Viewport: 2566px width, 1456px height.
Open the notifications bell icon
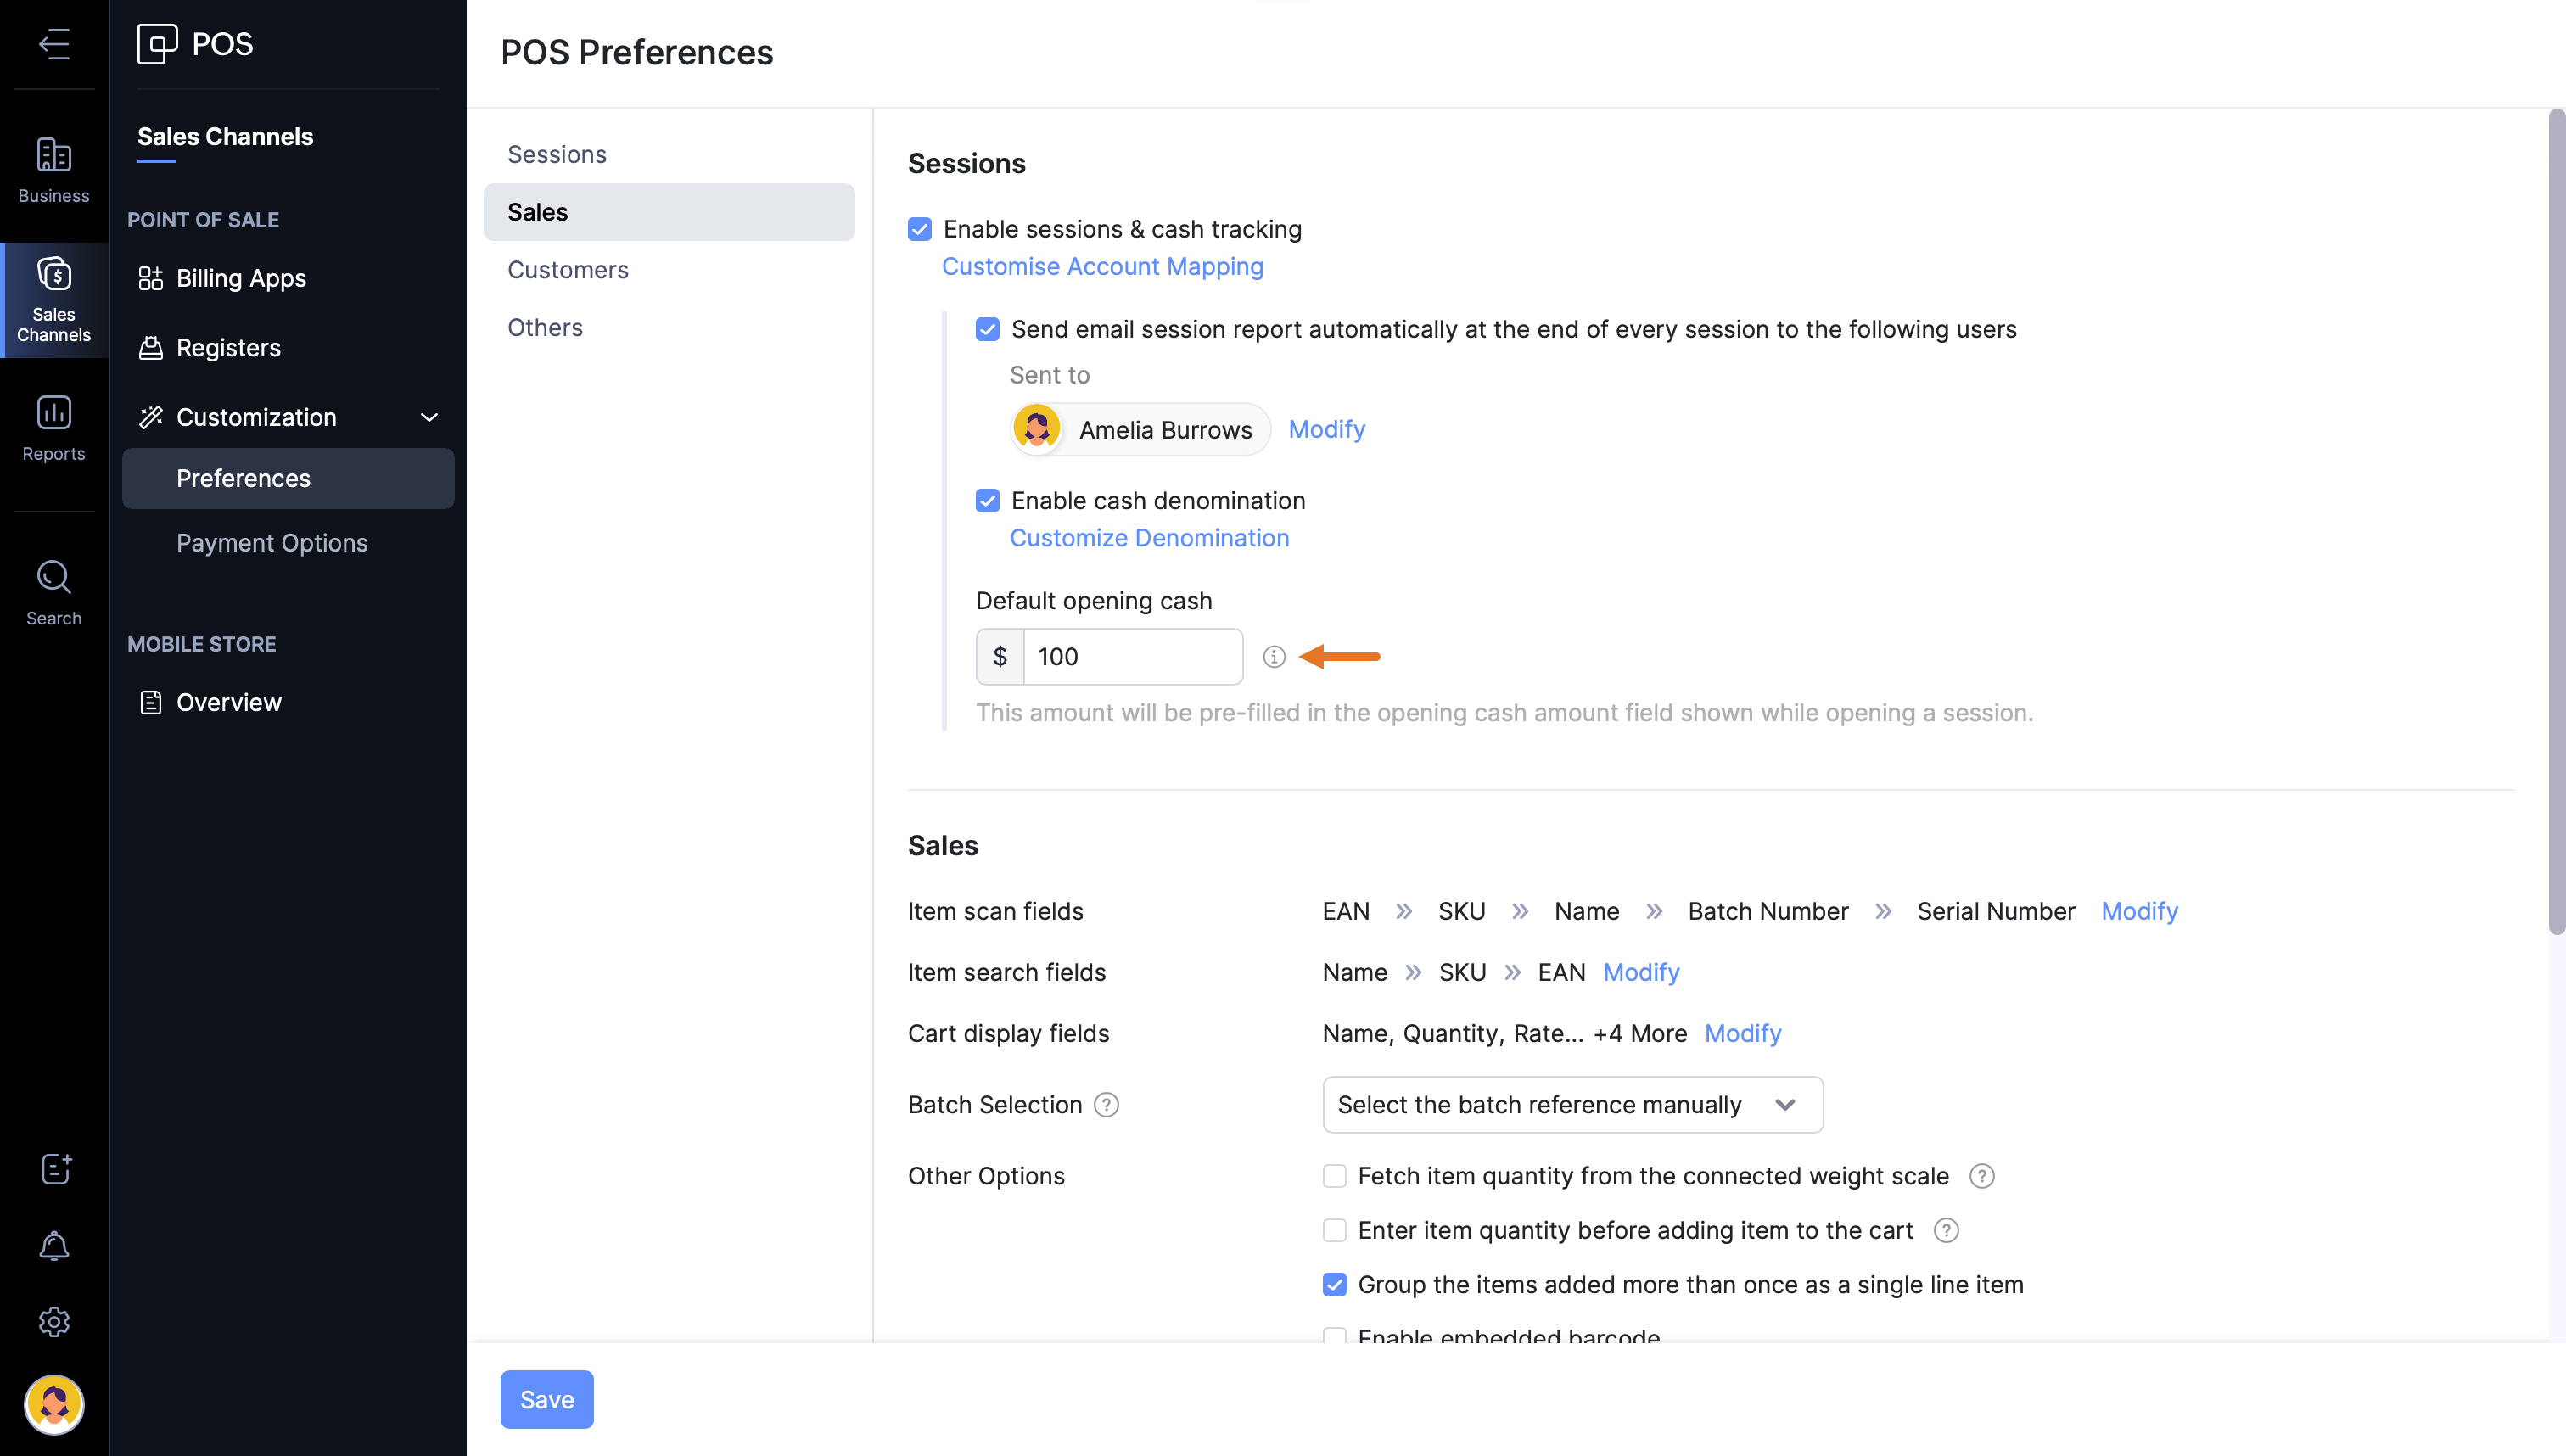tap(54, 1245)
